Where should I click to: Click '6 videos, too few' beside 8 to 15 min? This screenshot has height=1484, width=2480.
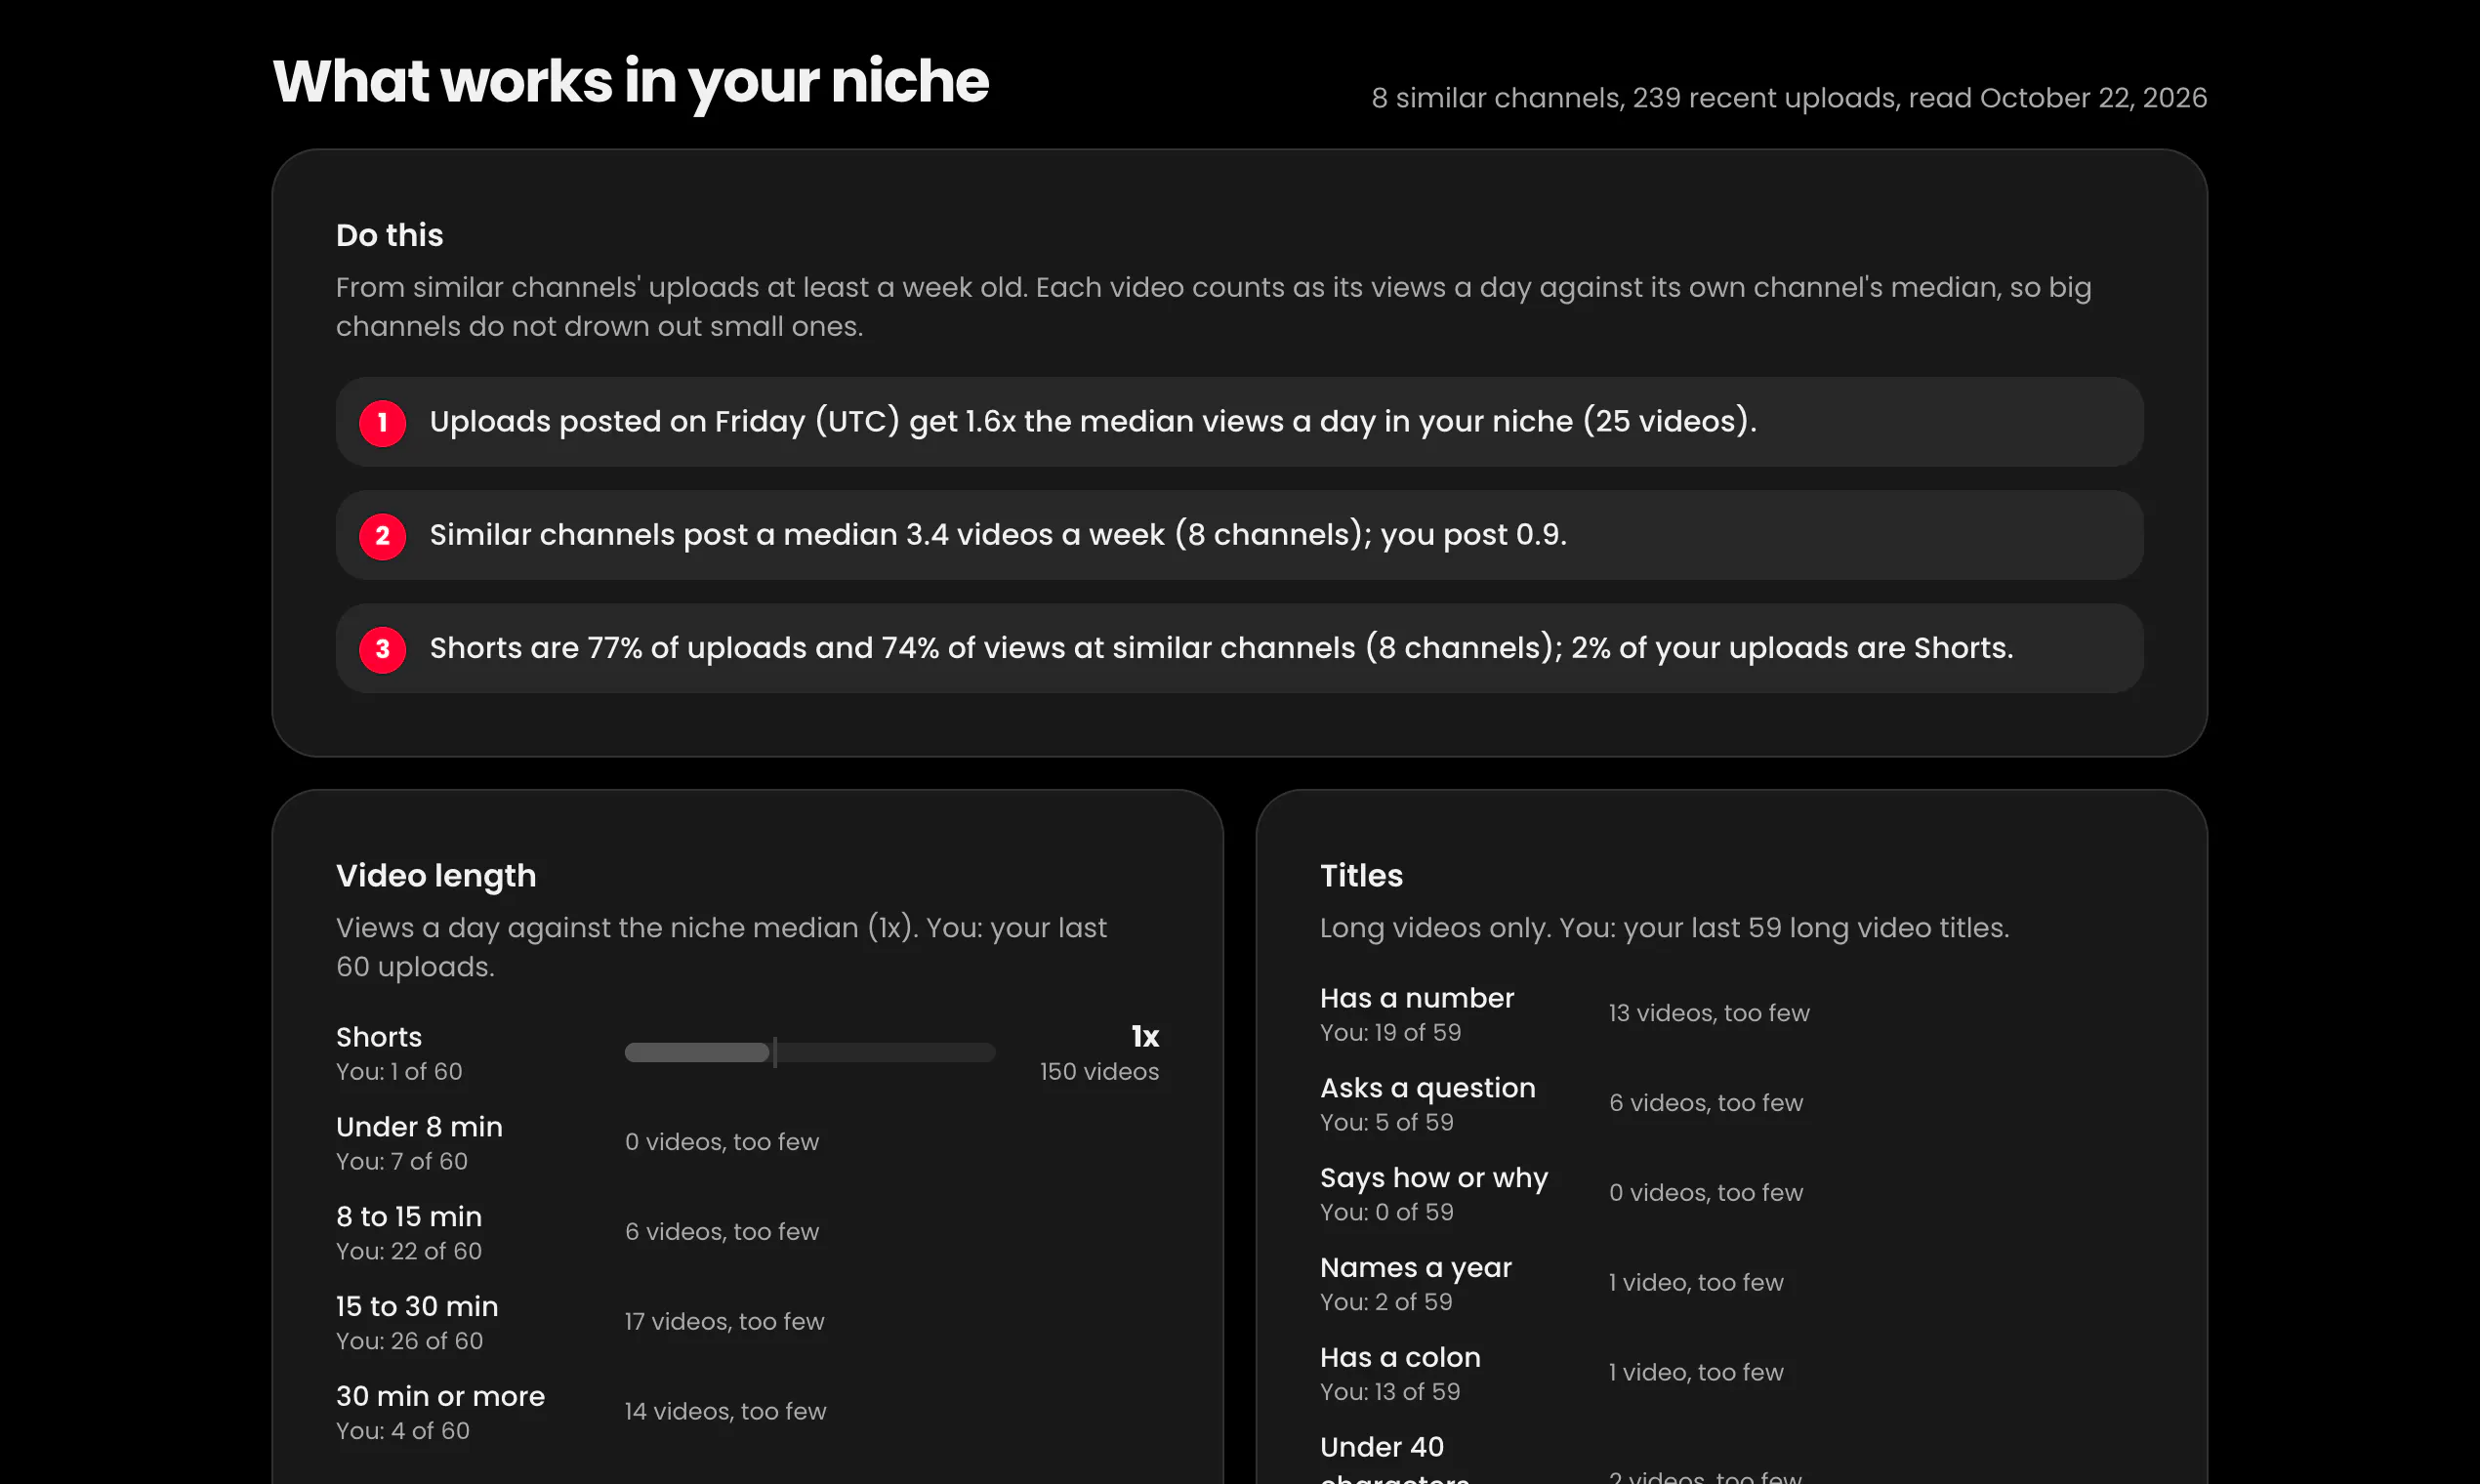[x=722, y=1232]
